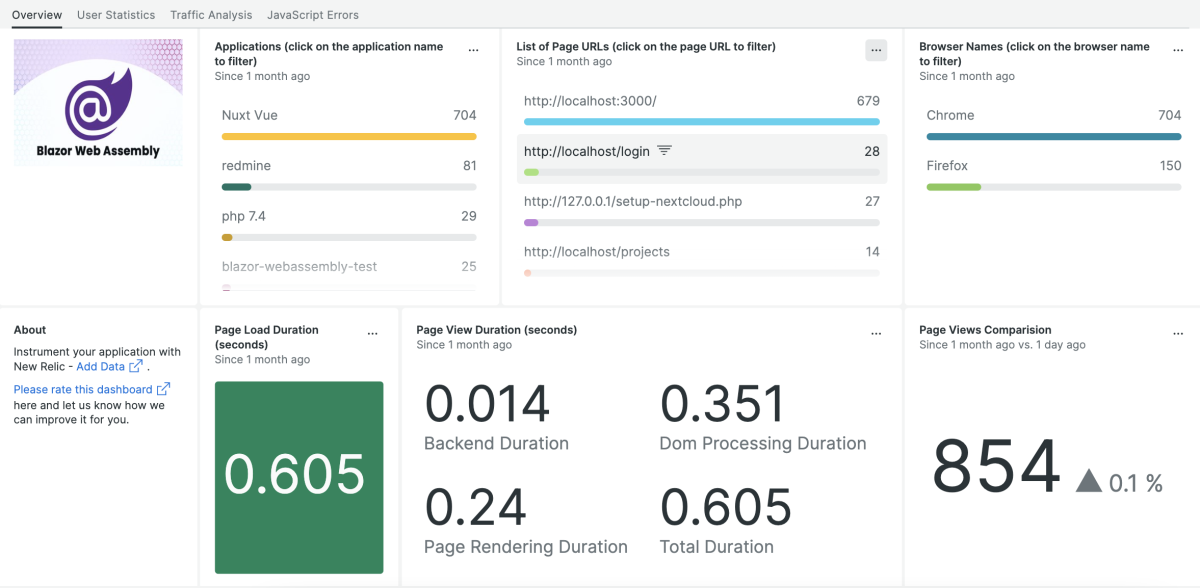The width and height of the screenshot is (1200, 588).
Task: Open List of Page URLs ellipsis menu
Action: point(876,50)
